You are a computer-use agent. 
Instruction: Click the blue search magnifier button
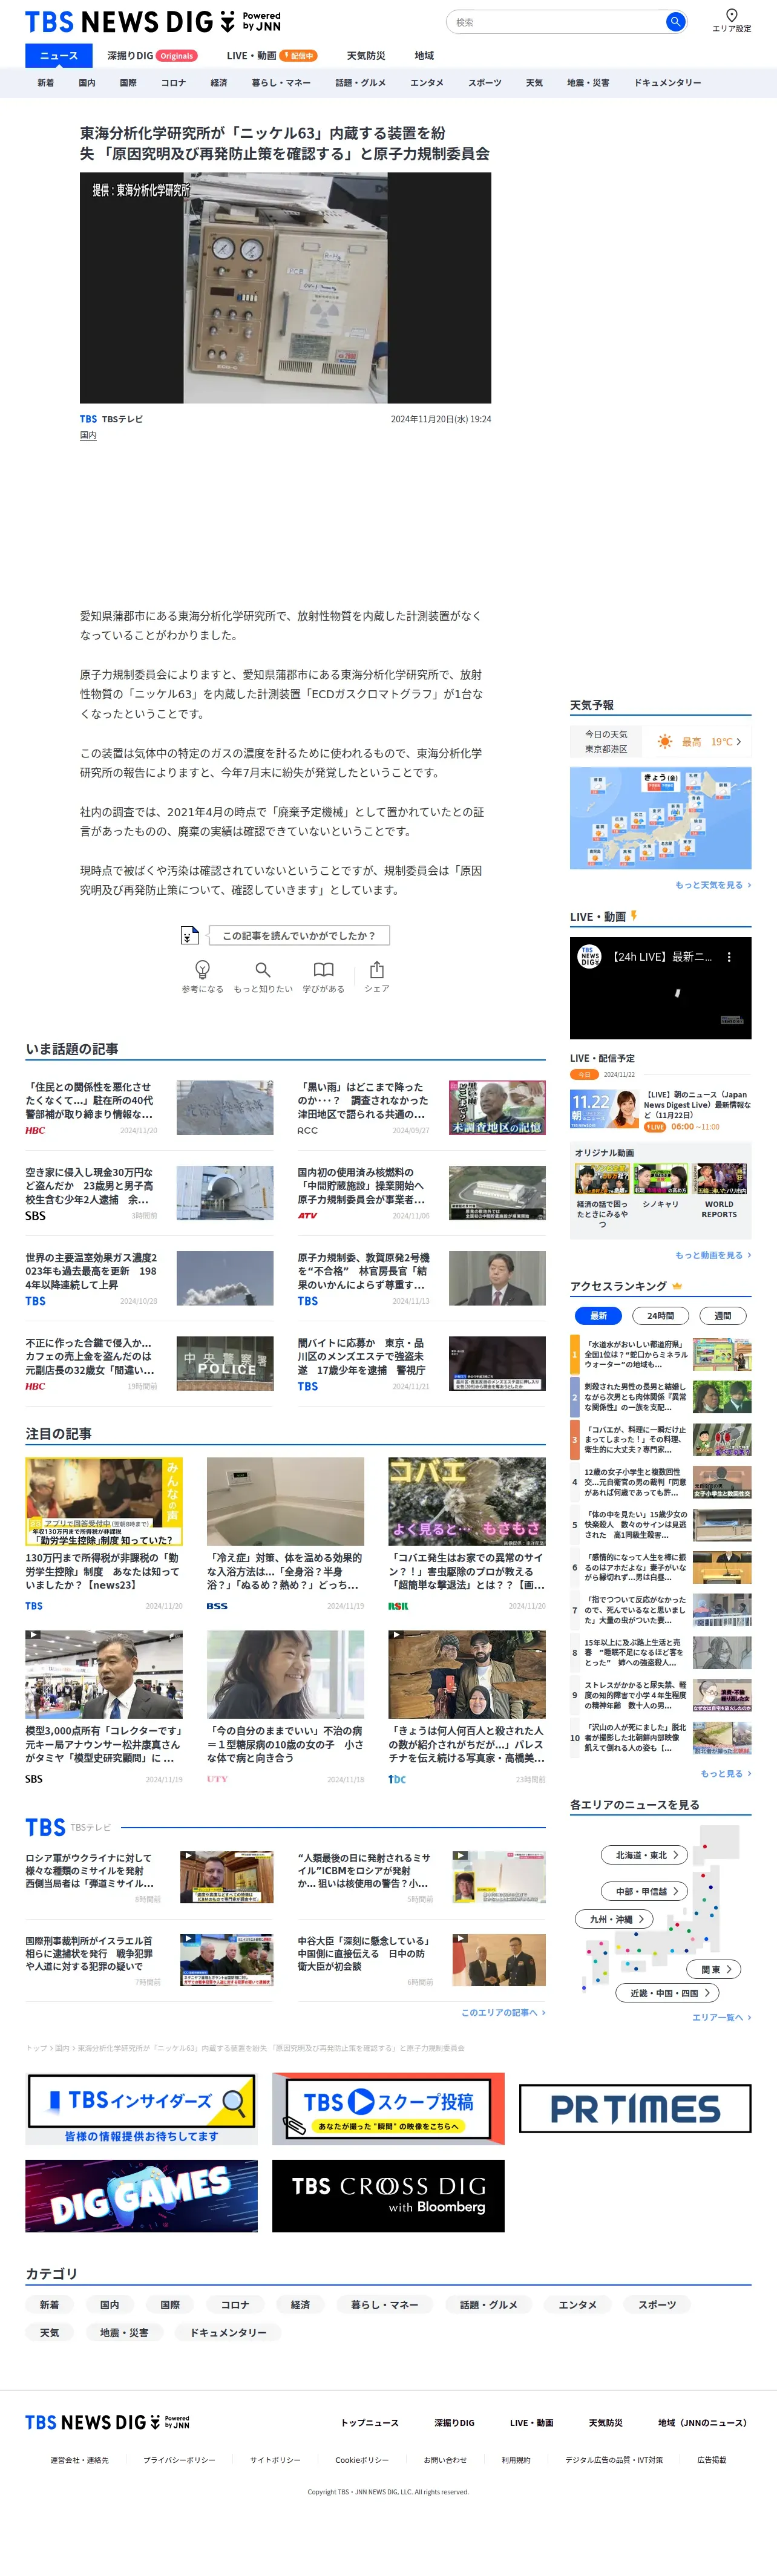[x=675, y=21]
